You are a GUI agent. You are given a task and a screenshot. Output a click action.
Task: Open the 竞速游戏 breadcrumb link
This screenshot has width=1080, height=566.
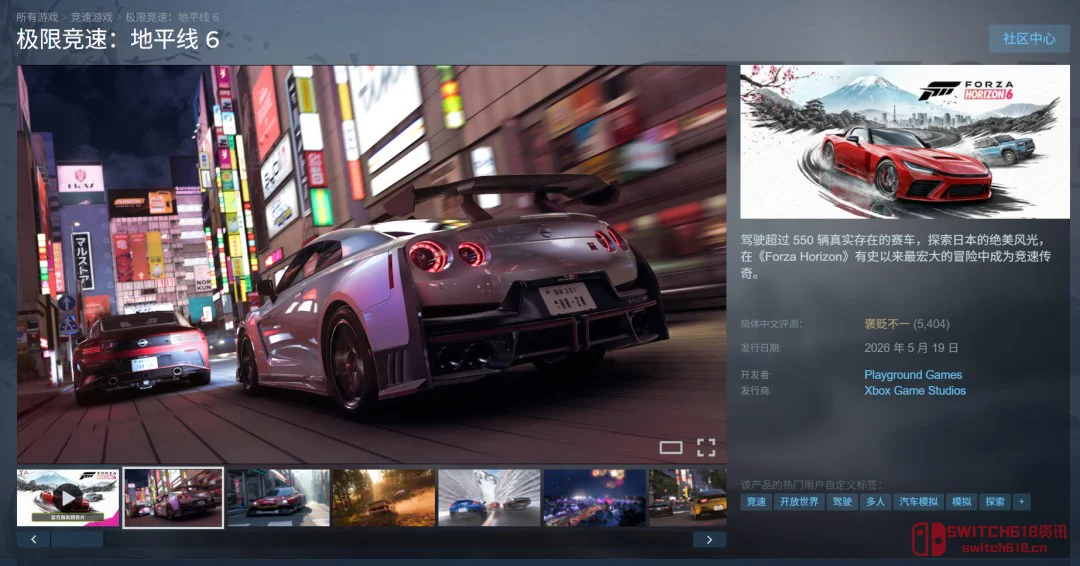(x=91, y=17)
